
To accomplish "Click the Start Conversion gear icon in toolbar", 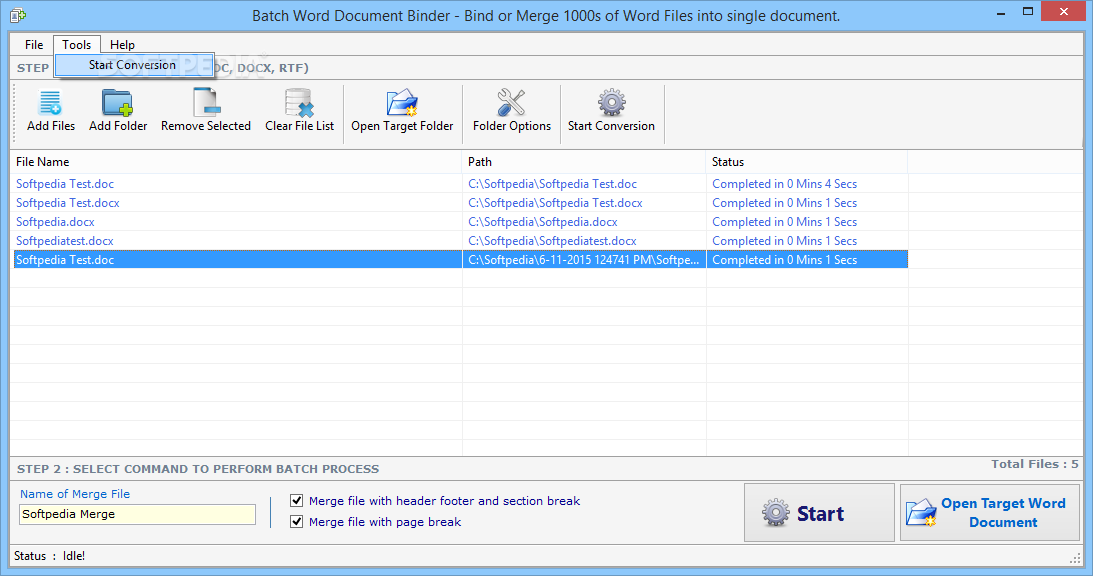I will 611,103.
